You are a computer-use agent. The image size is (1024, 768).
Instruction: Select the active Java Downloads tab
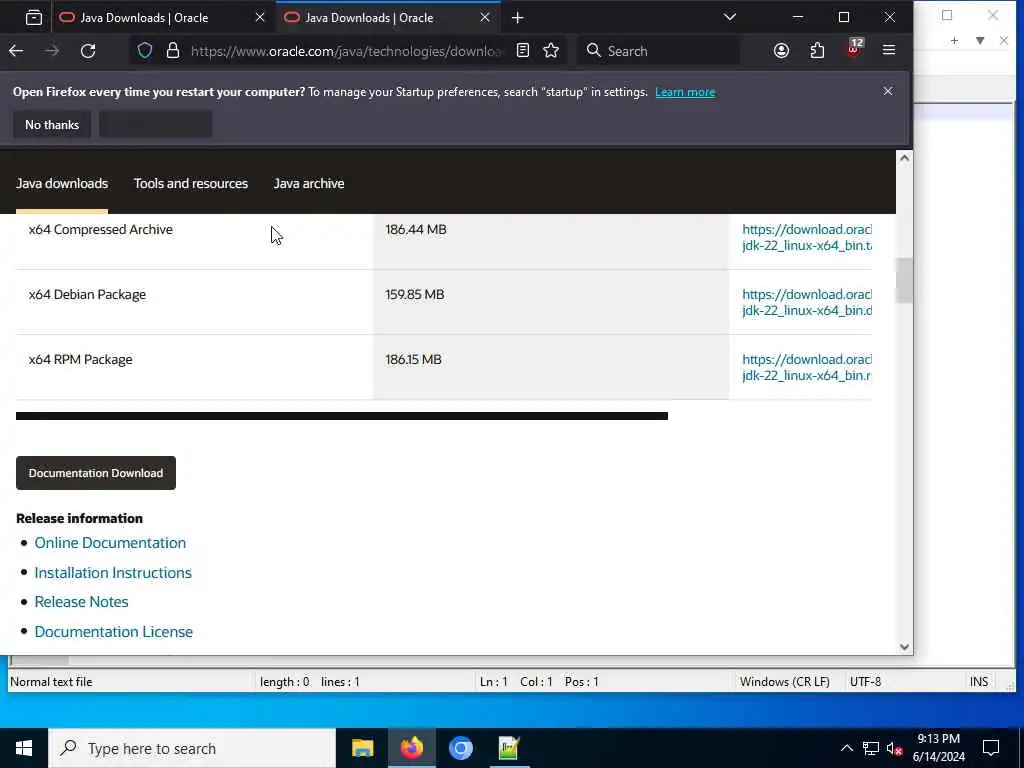[x=389, y=18]
